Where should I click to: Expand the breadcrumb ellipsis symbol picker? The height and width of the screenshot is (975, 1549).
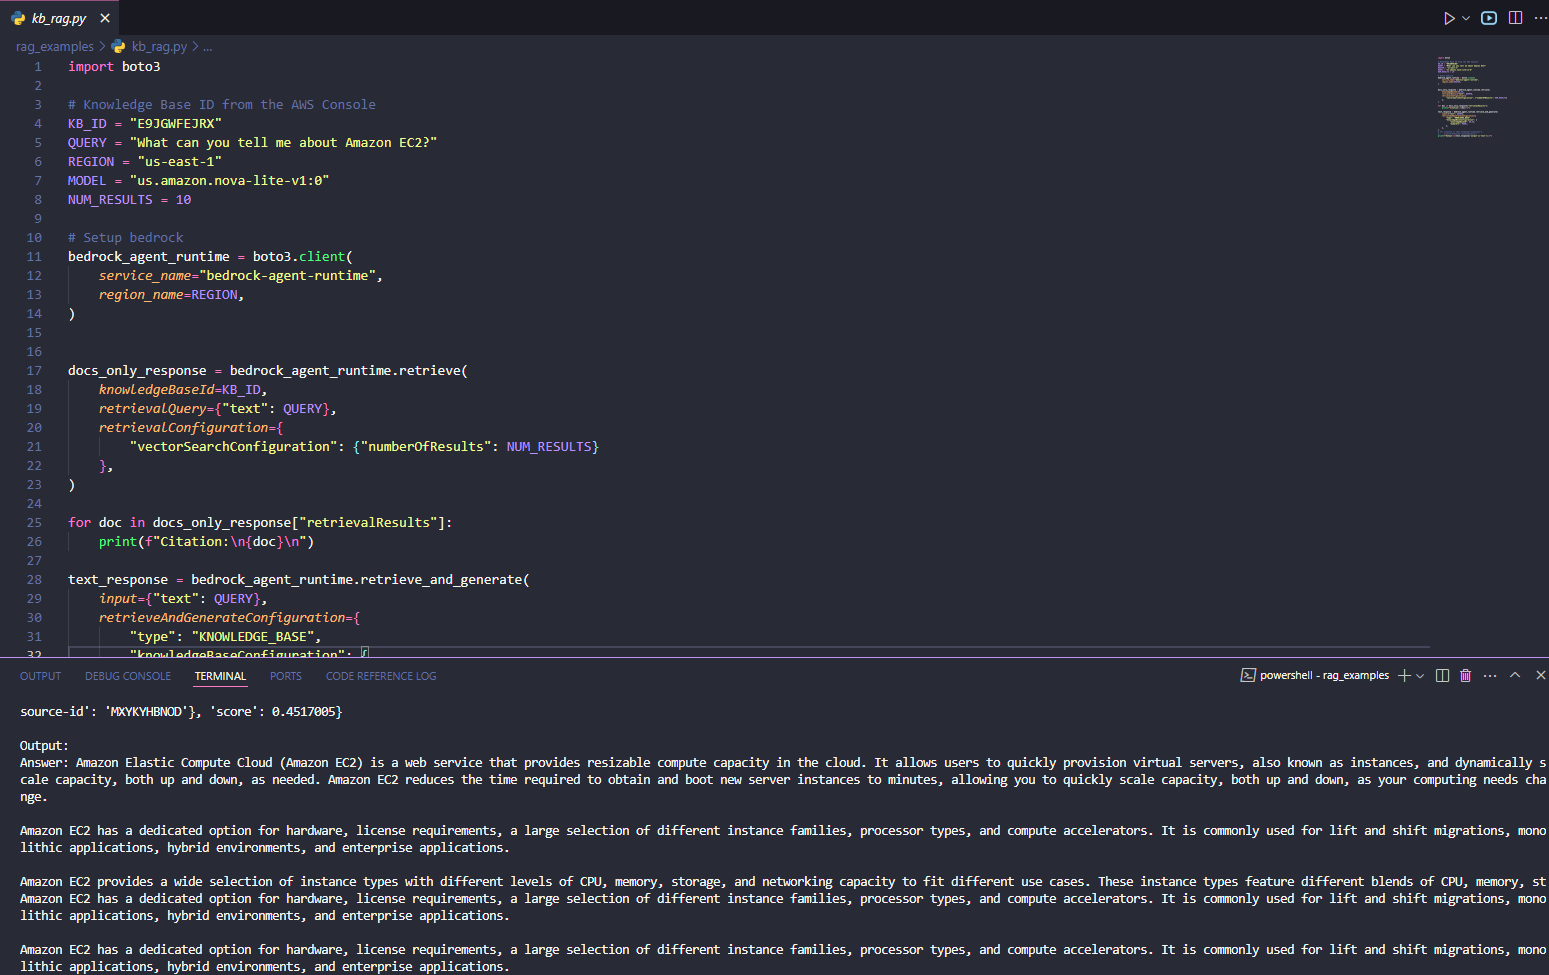207,47
